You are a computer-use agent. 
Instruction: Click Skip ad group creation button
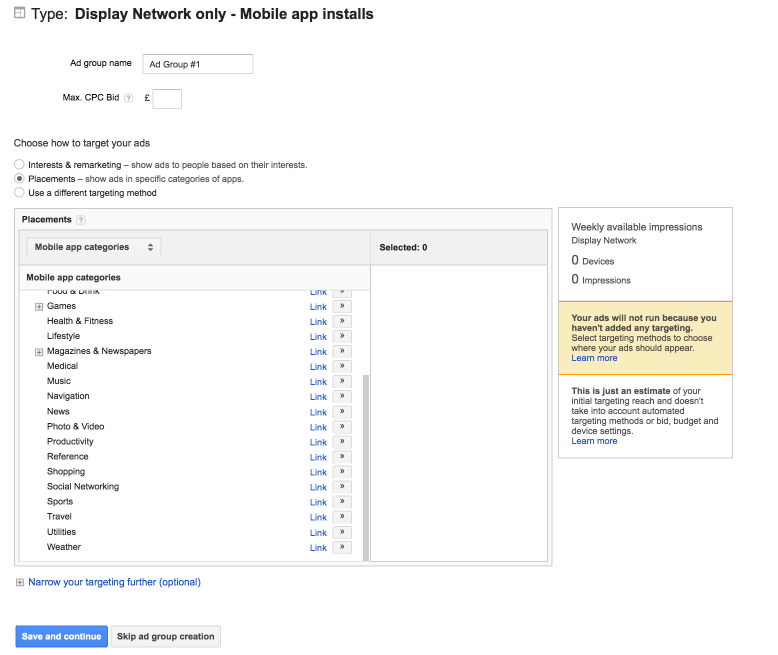pos(166,637)
